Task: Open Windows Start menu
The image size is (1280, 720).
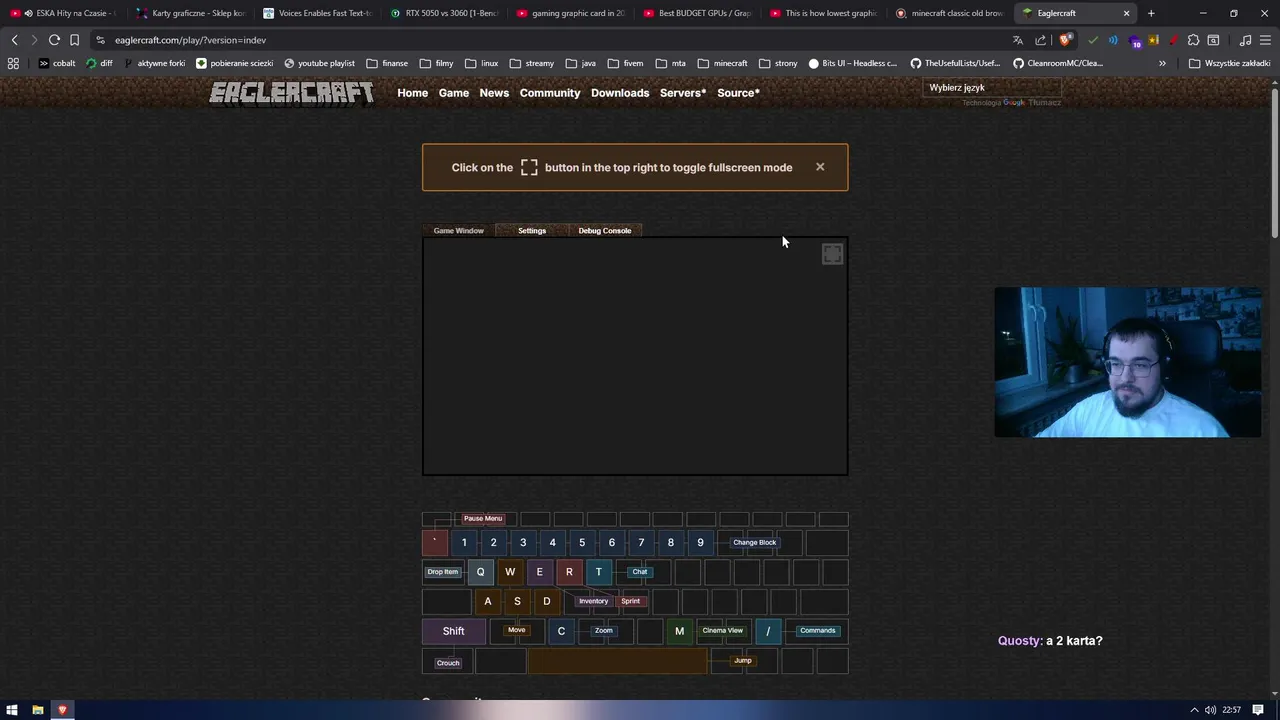Action: coord(12,710)
